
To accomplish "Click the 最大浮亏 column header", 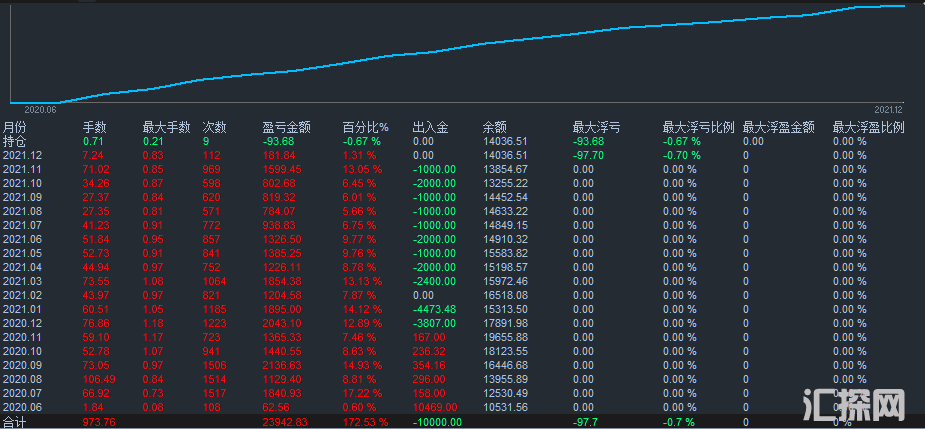I will coord(596,127).
